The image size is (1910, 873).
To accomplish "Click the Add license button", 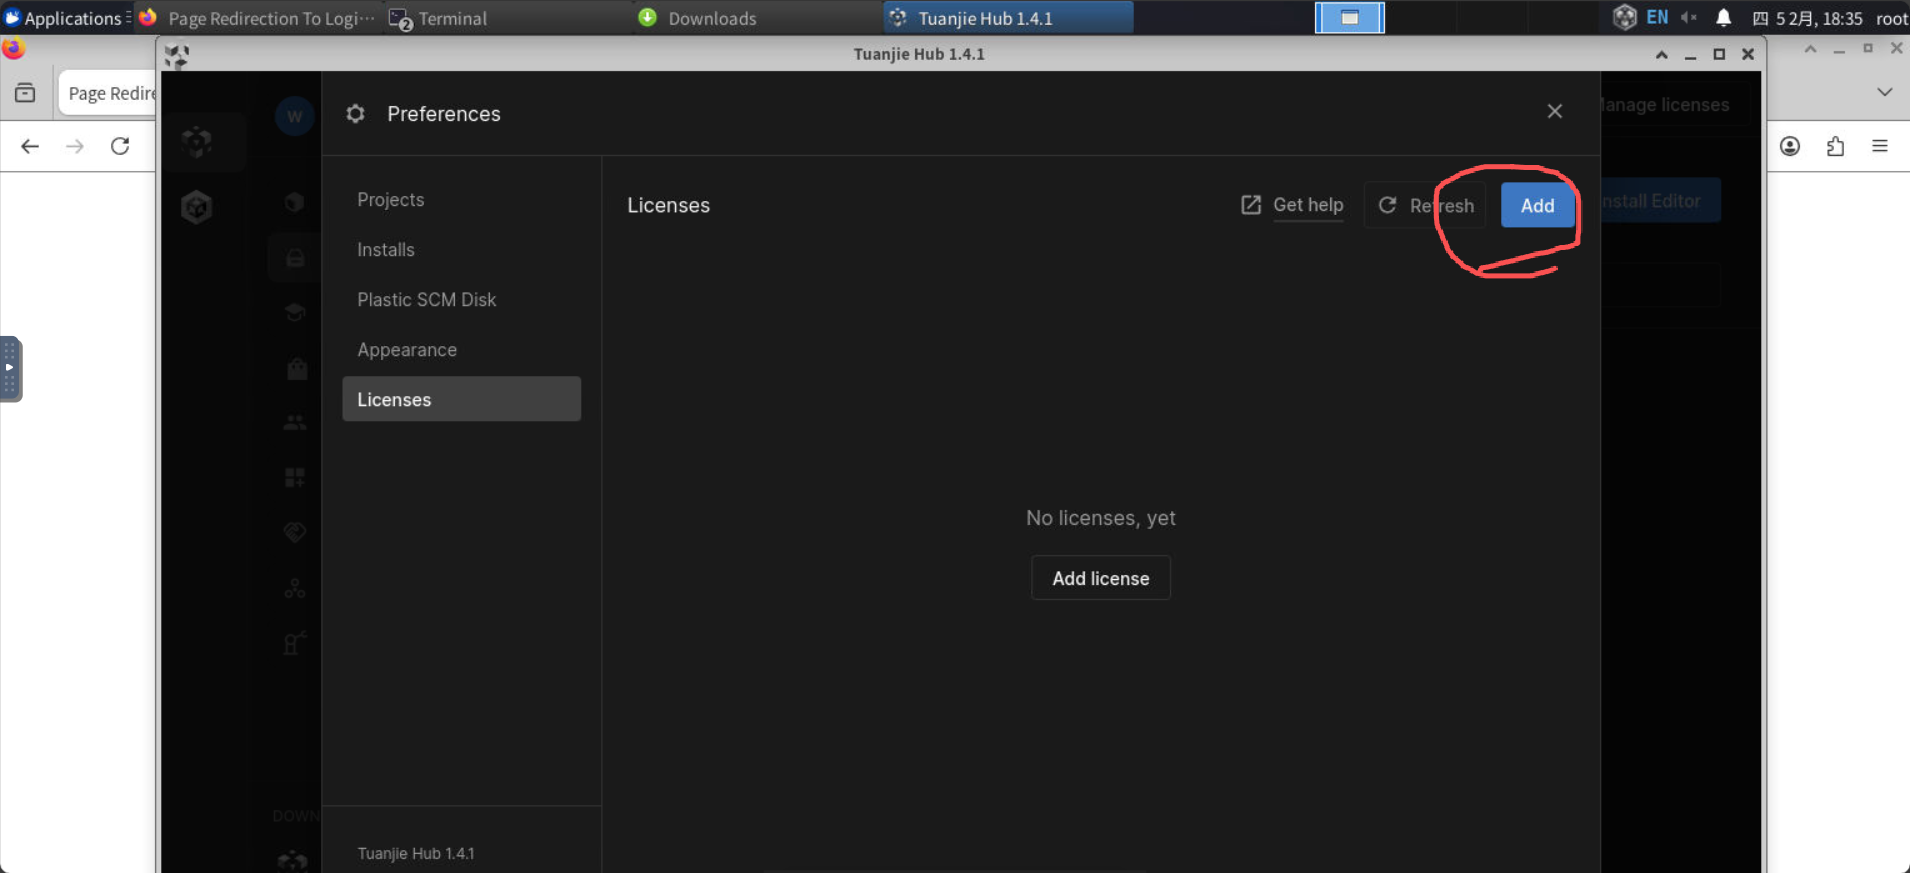I will (1100, 578).
